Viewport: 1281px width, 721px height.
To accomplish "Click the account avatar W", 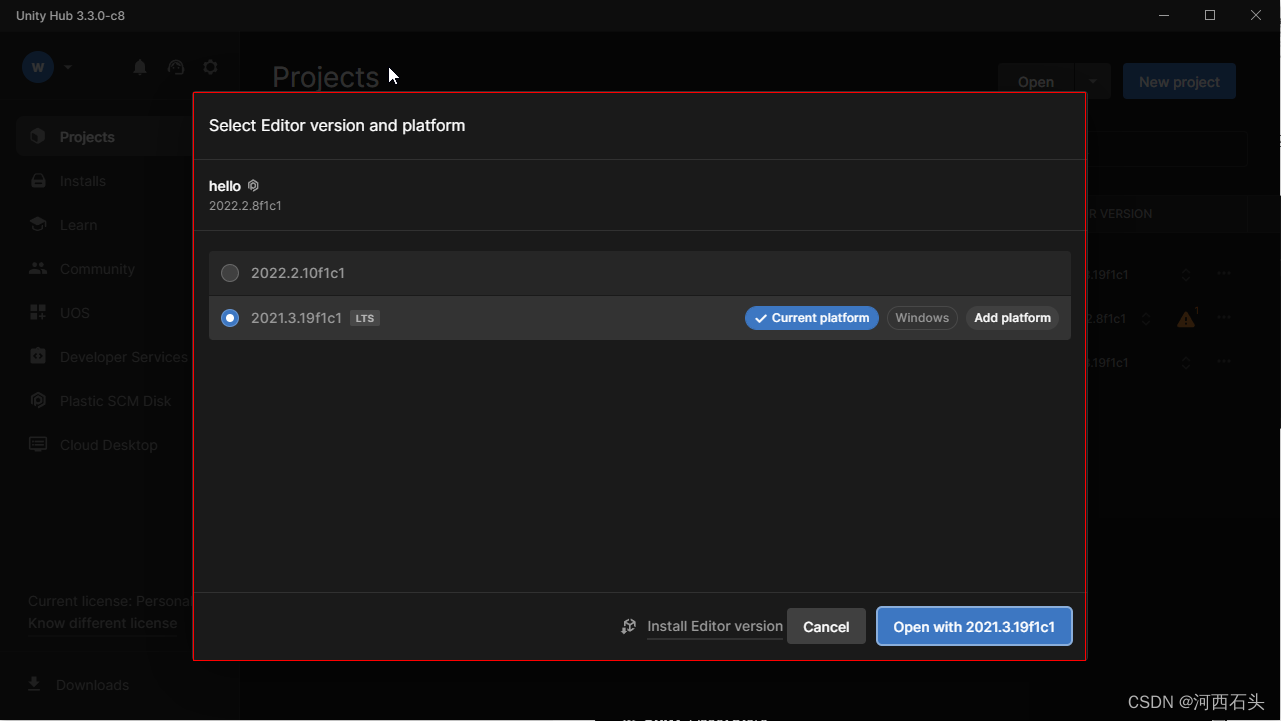I will (38, 67).
